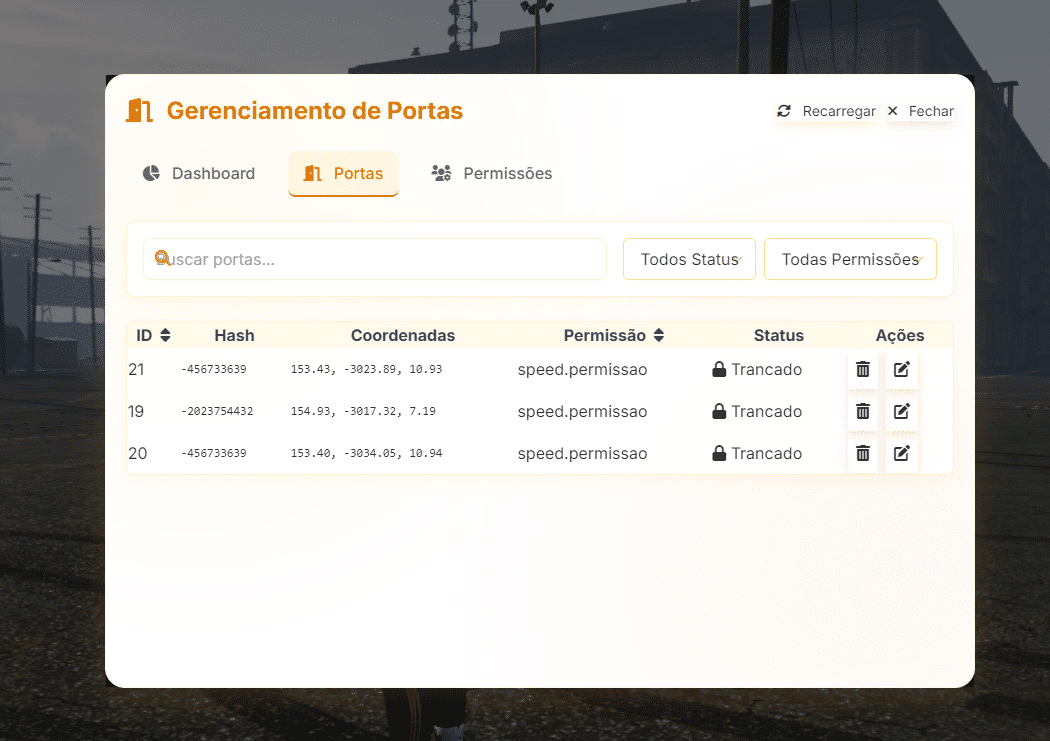Expand the Todas Permissões filter
Image resolution: width=1050 pixels, height=741 pixels.
[850, 259]
